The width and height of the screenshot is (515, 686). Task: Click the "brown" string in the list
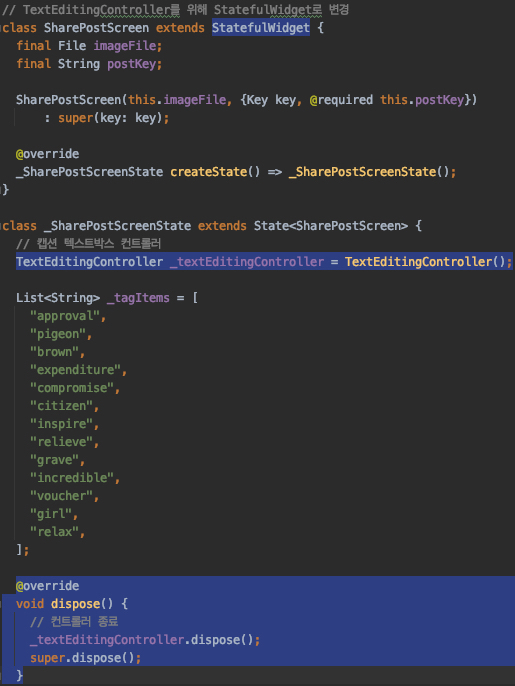point(54,351)
